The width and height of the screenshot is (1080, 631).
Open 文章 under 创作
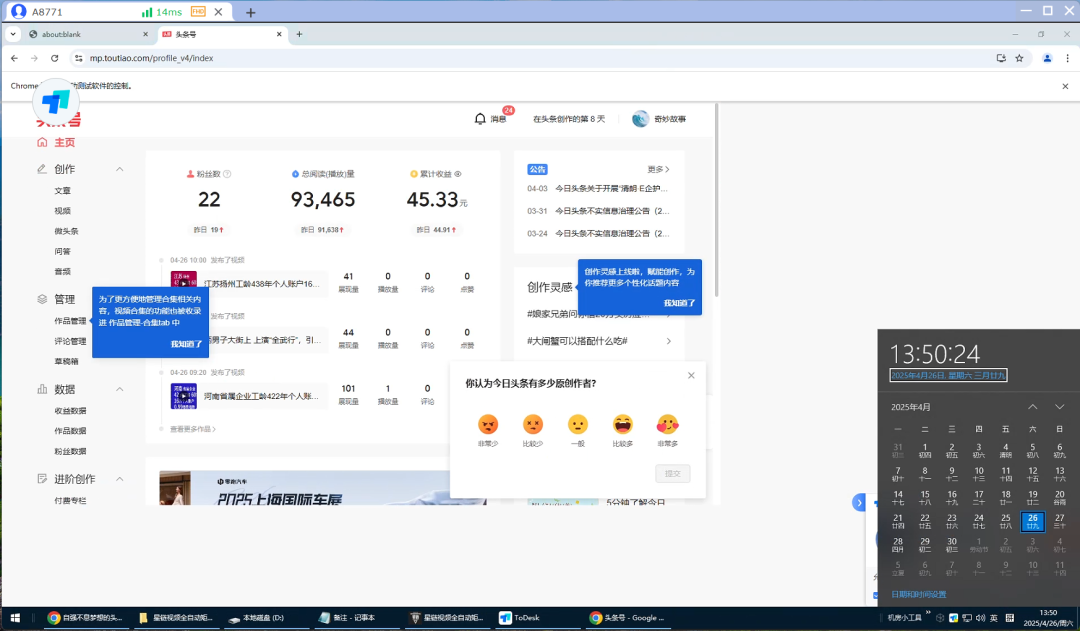pyautogui.click(x=62, y=191)
